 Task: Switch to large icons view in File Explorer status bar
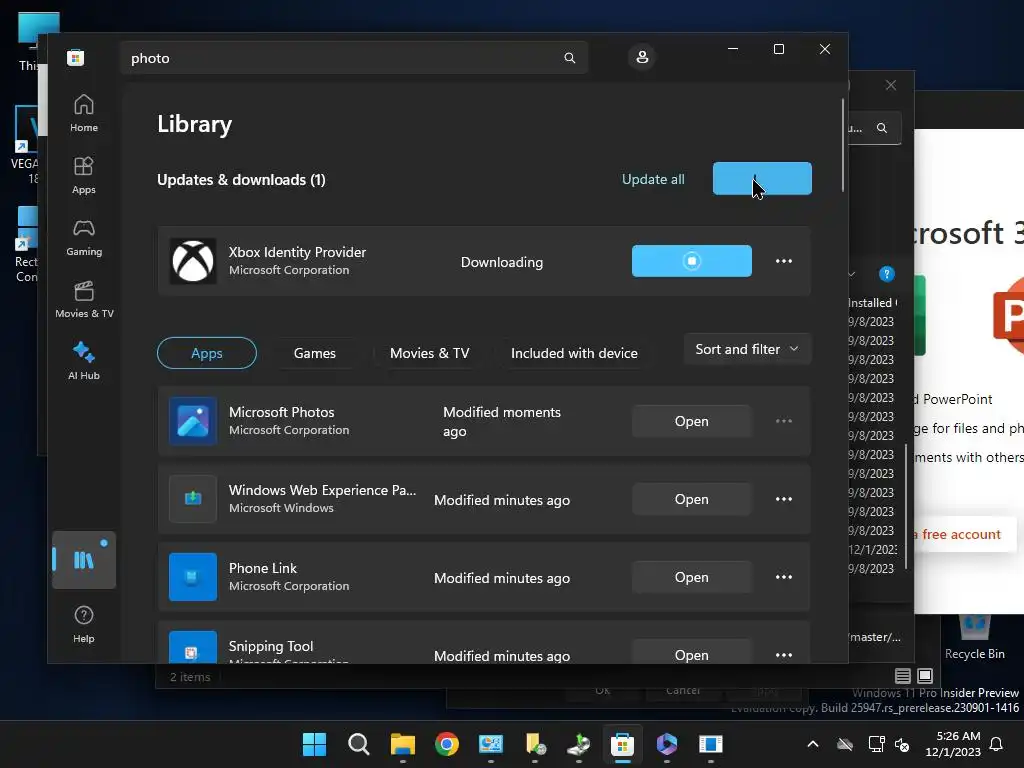point(925,676)
